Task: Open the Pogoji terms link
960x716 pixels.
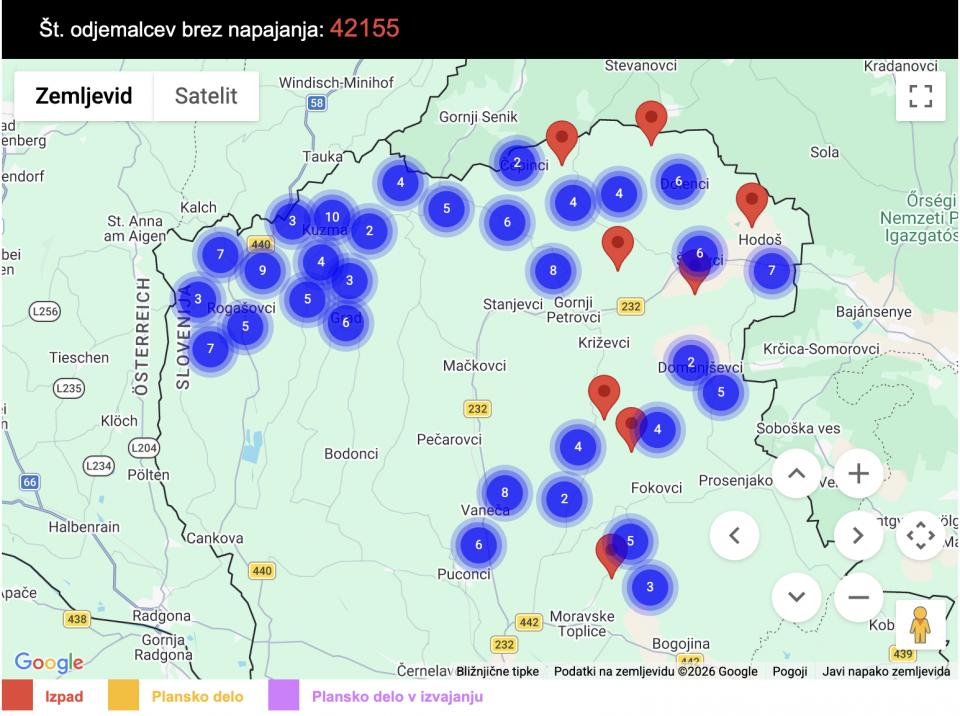Action: pos(790,671)
